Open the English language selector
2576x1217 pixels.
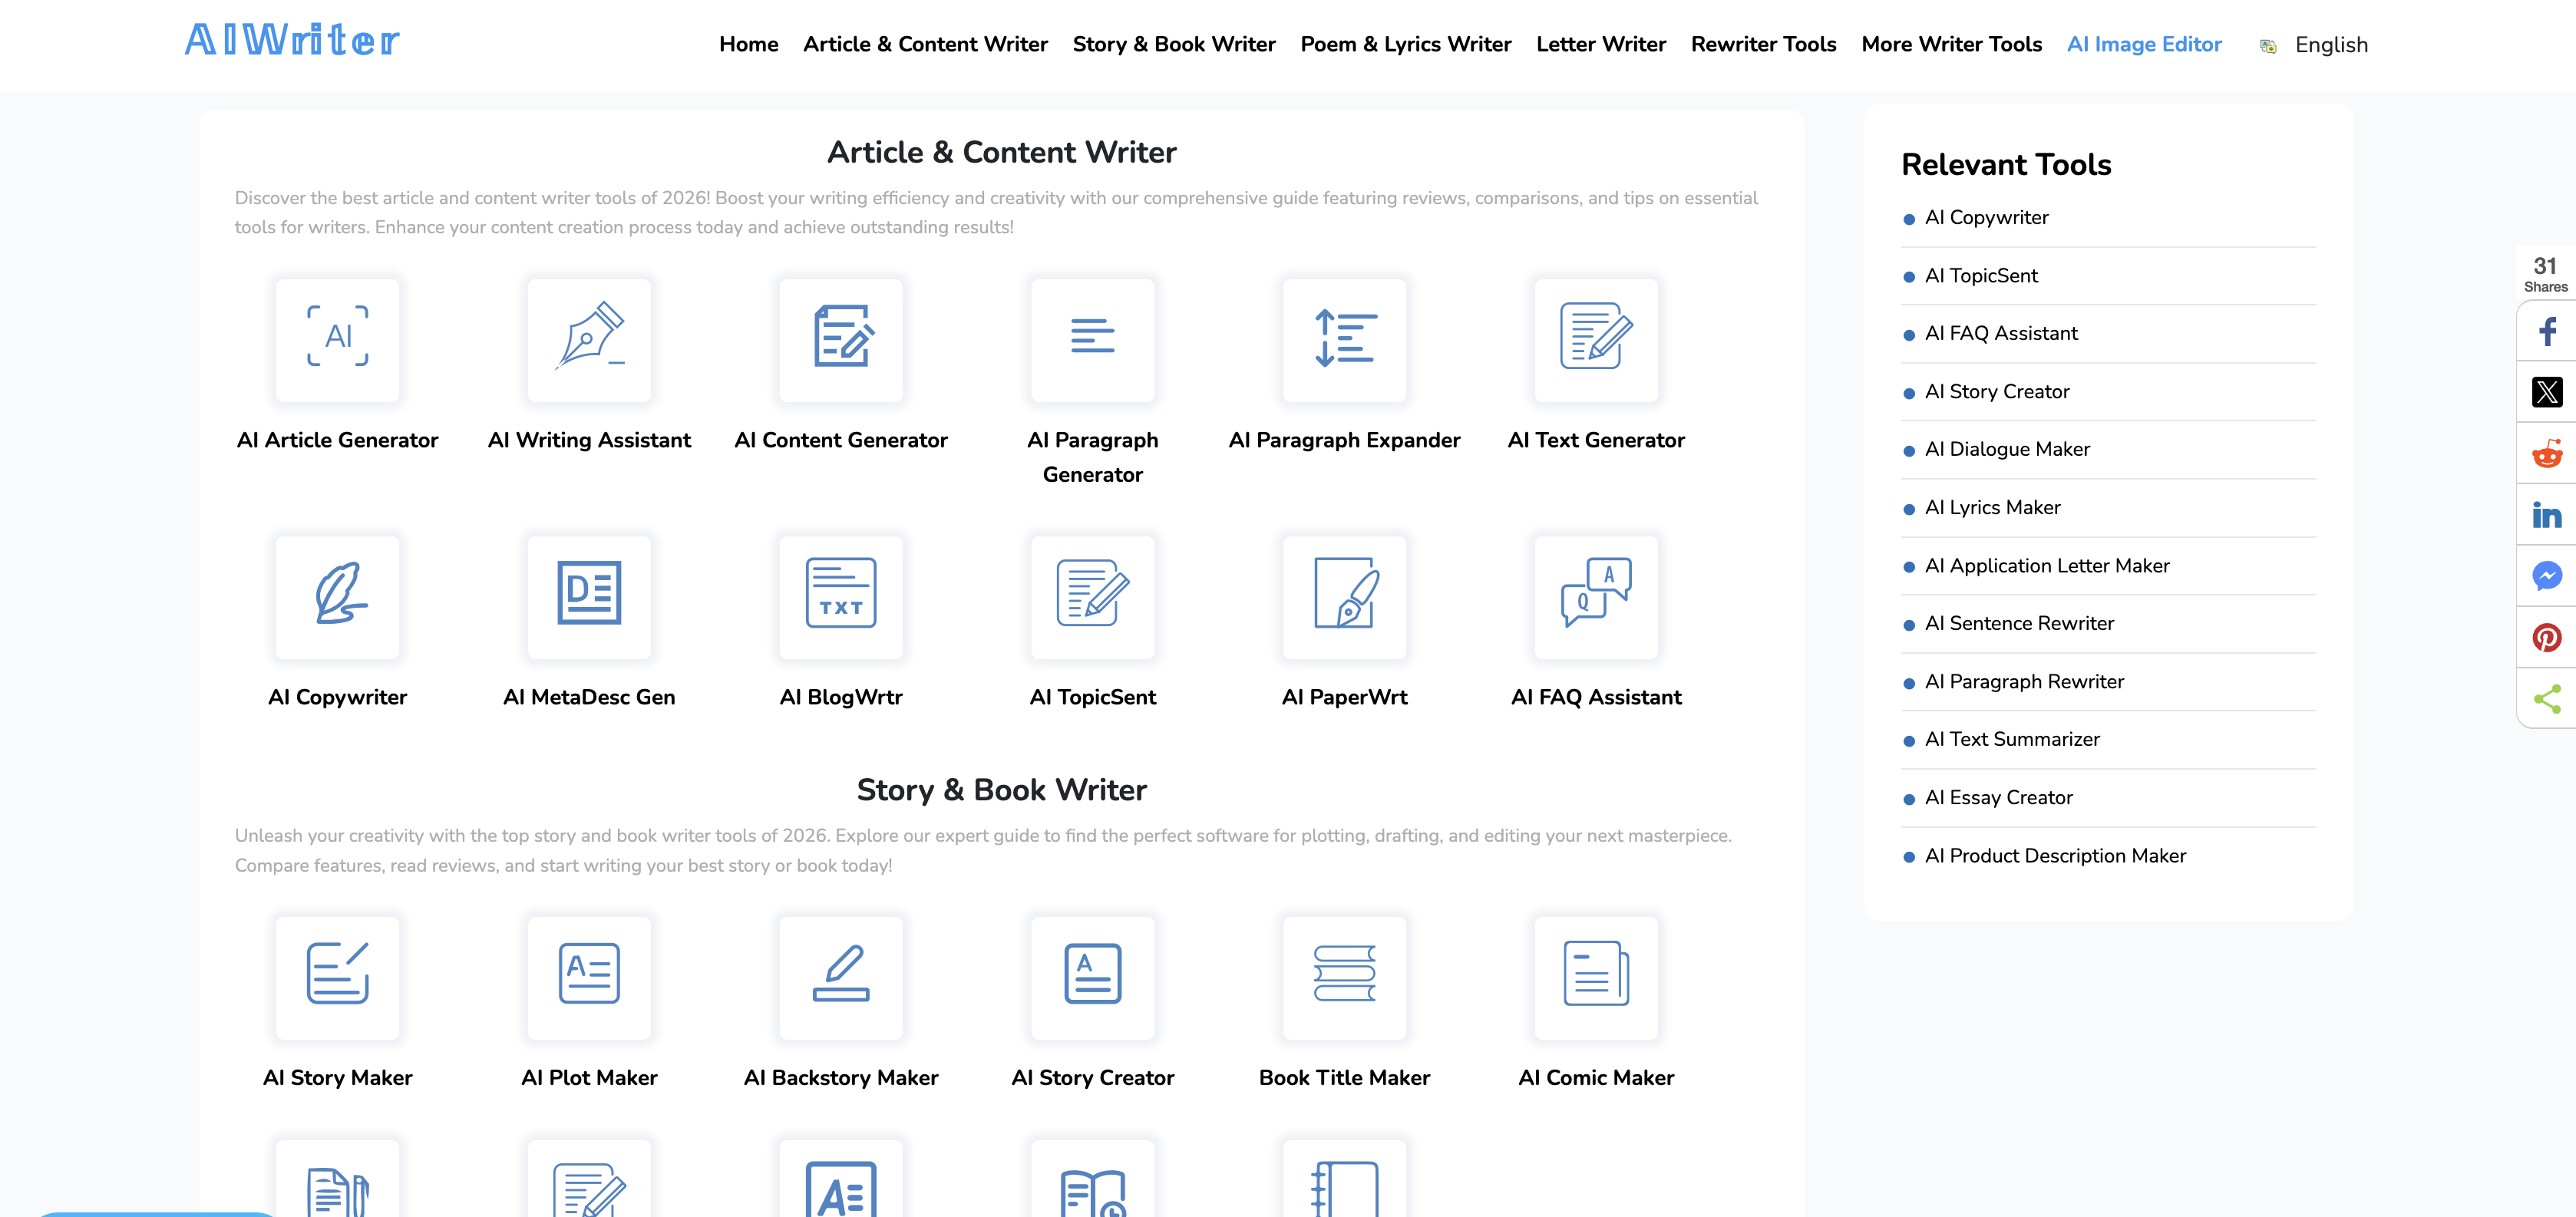point(2330,44)
